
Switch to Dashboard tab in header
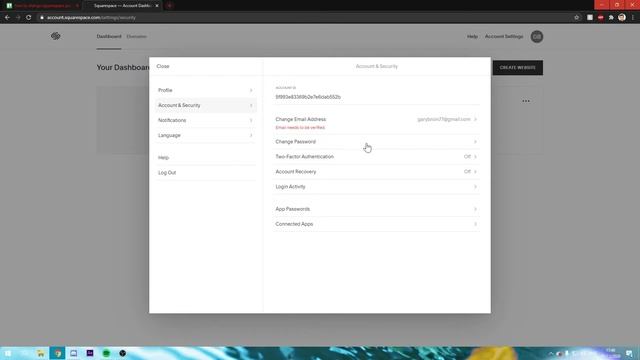(x=109, y=36)
